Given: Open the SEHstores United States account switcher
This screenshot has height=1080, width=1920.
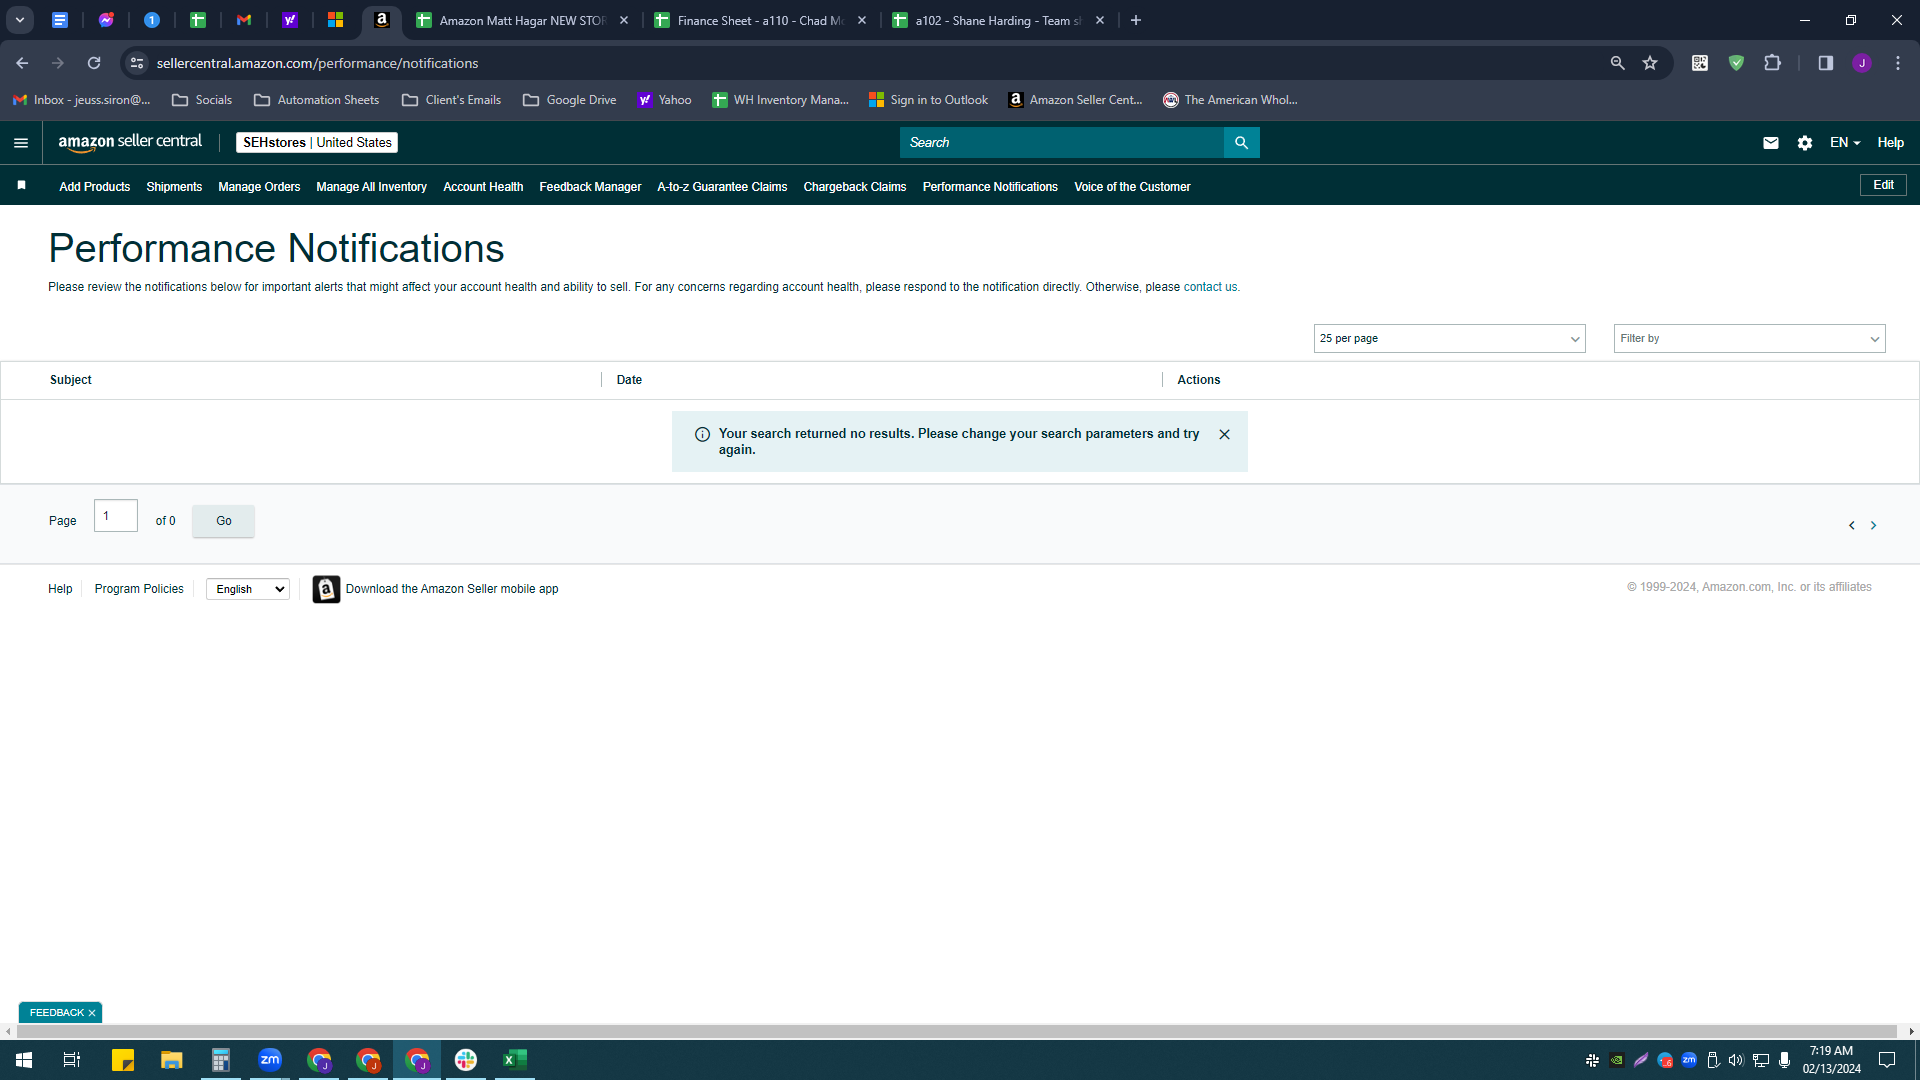Looking at the screenshot, I should 317,143.
